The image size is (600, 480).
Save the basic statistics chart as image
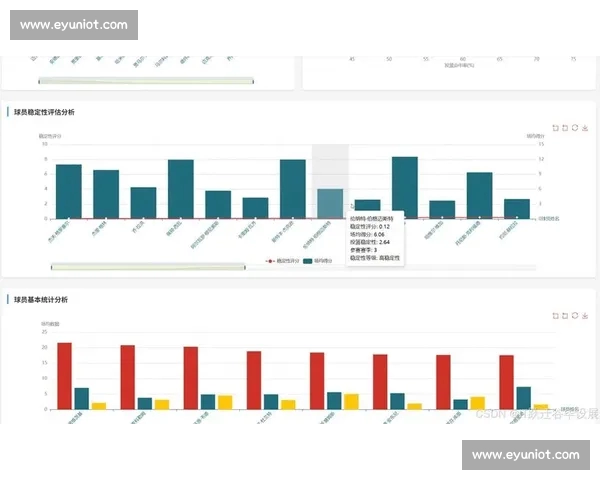pos(585,315)
